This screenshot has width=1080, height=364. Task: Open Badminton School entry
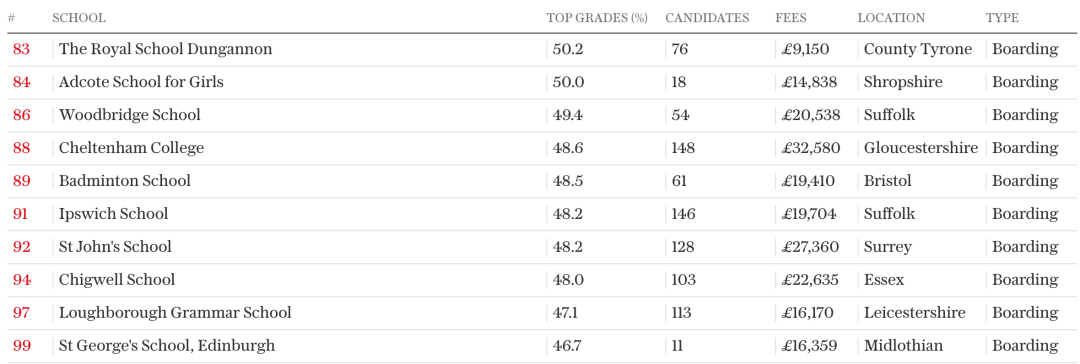tap(125, 181)
